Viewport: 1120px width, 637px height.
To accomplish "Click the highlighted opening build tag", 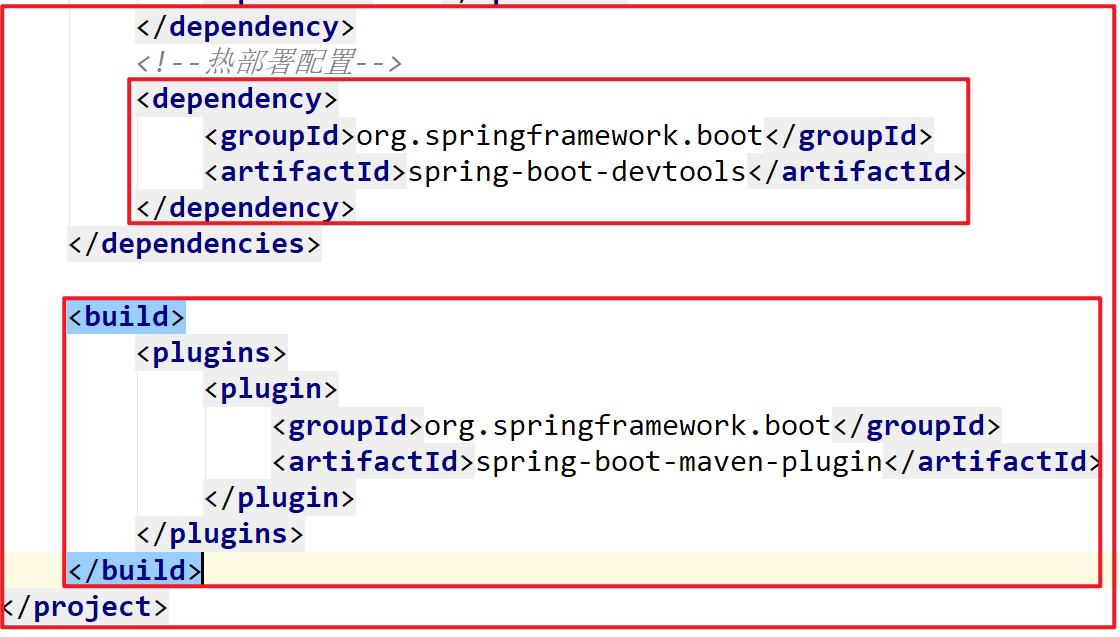I will point(126,317).
